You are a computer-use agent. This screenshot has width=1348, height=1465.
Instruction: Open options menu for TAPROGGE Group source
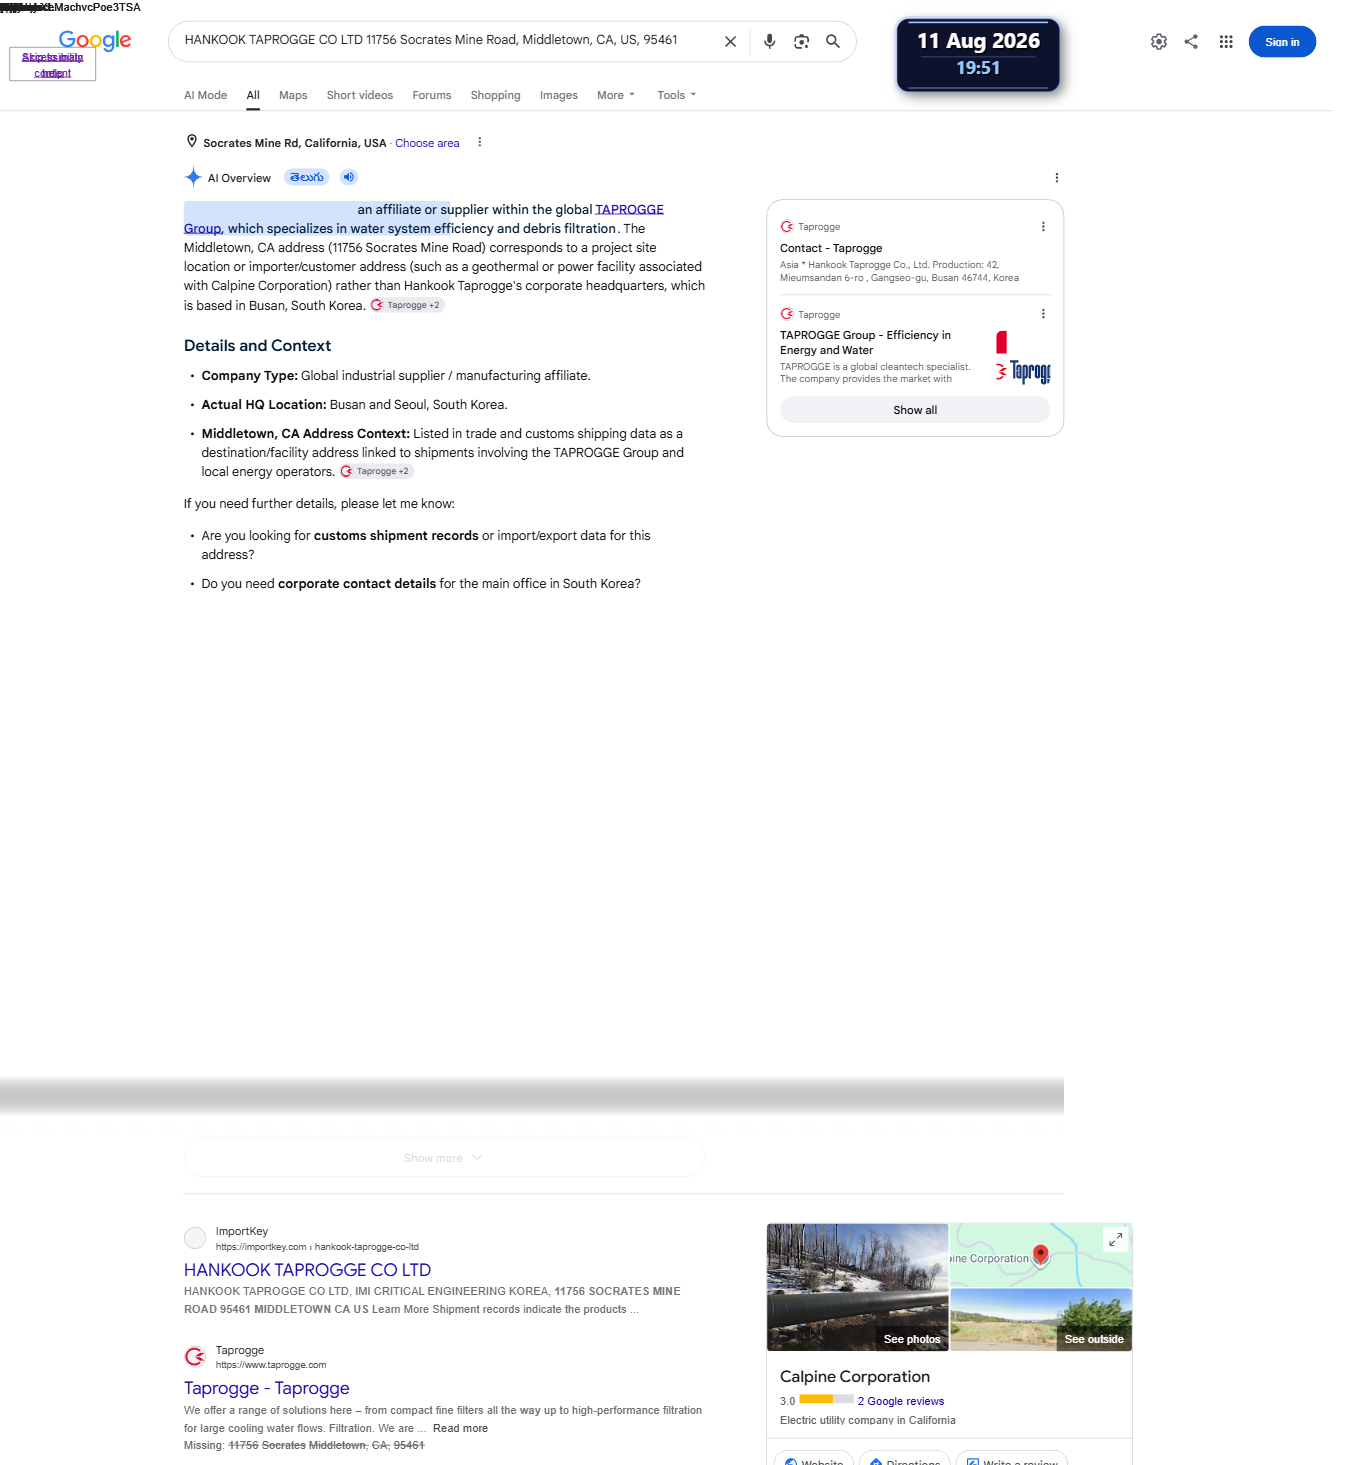(1043, 314)
